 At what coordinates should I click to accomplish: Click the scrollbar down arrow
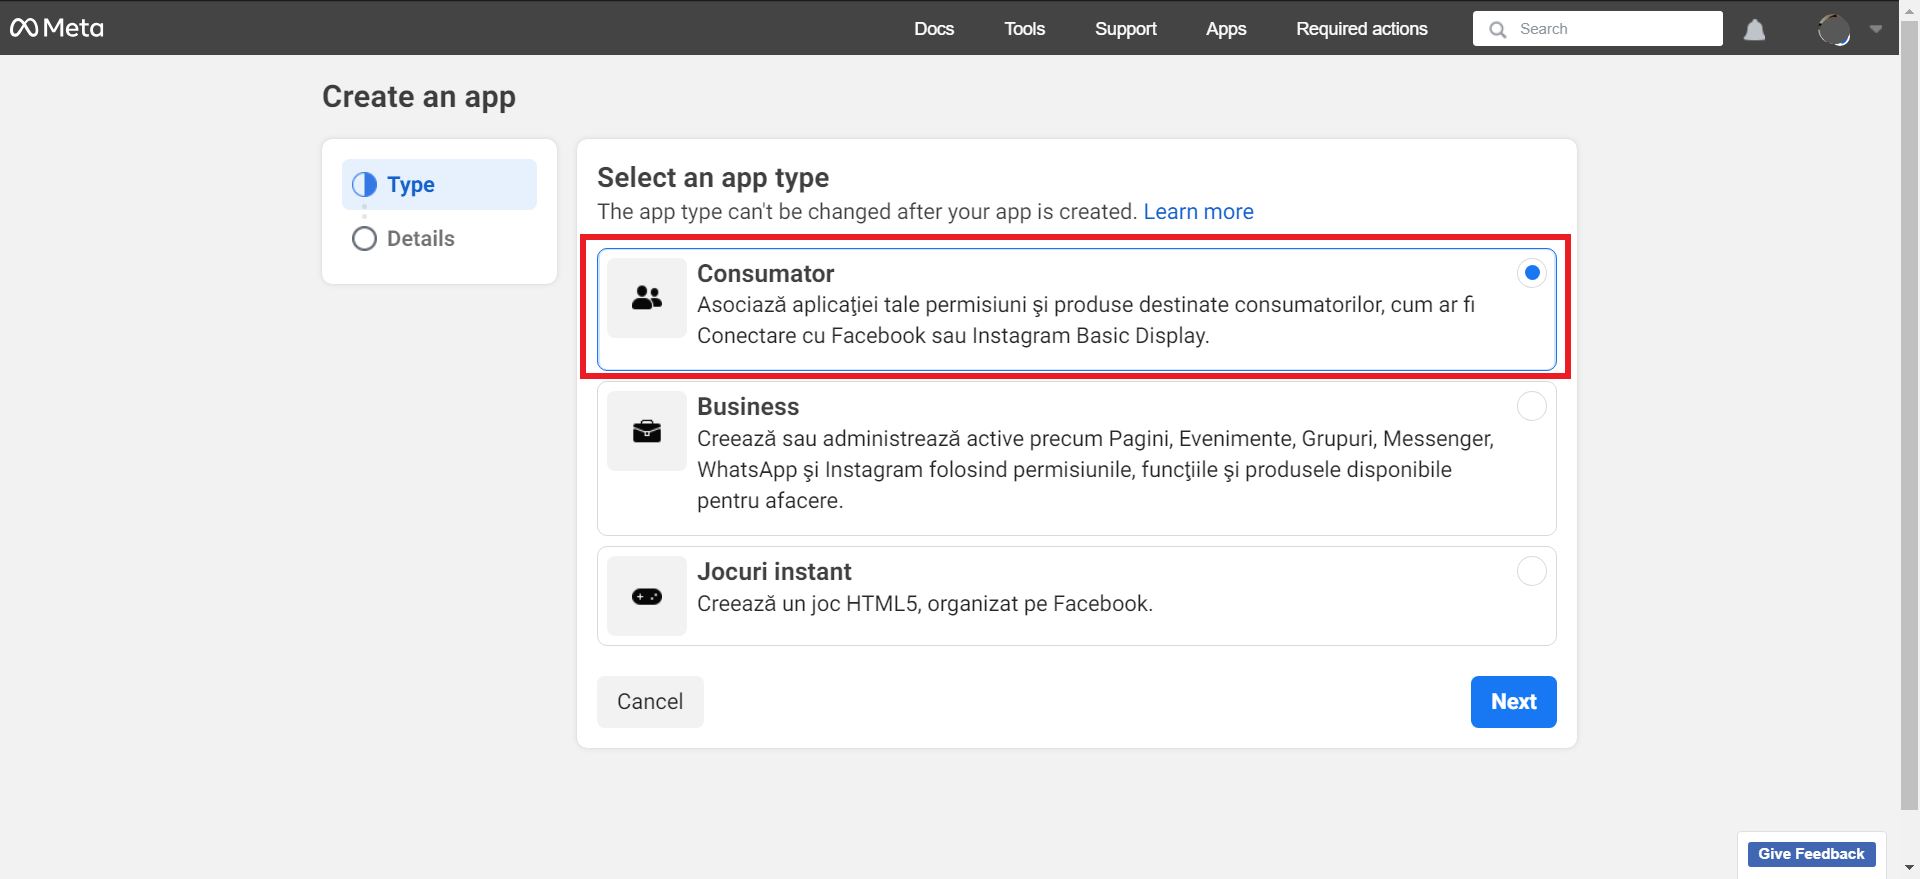click(x=1909, y=868)
